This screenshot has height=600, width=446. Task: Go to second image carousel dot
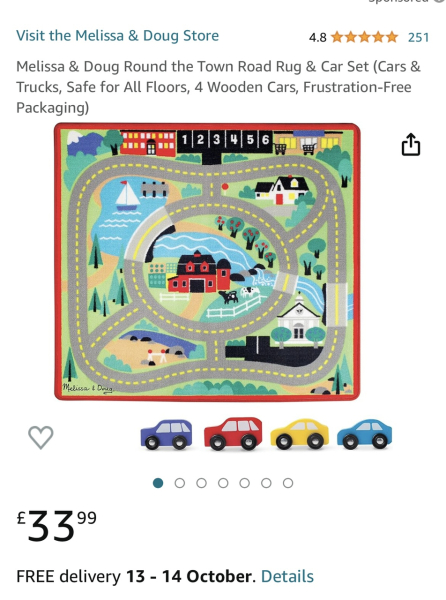coord(180,483)
